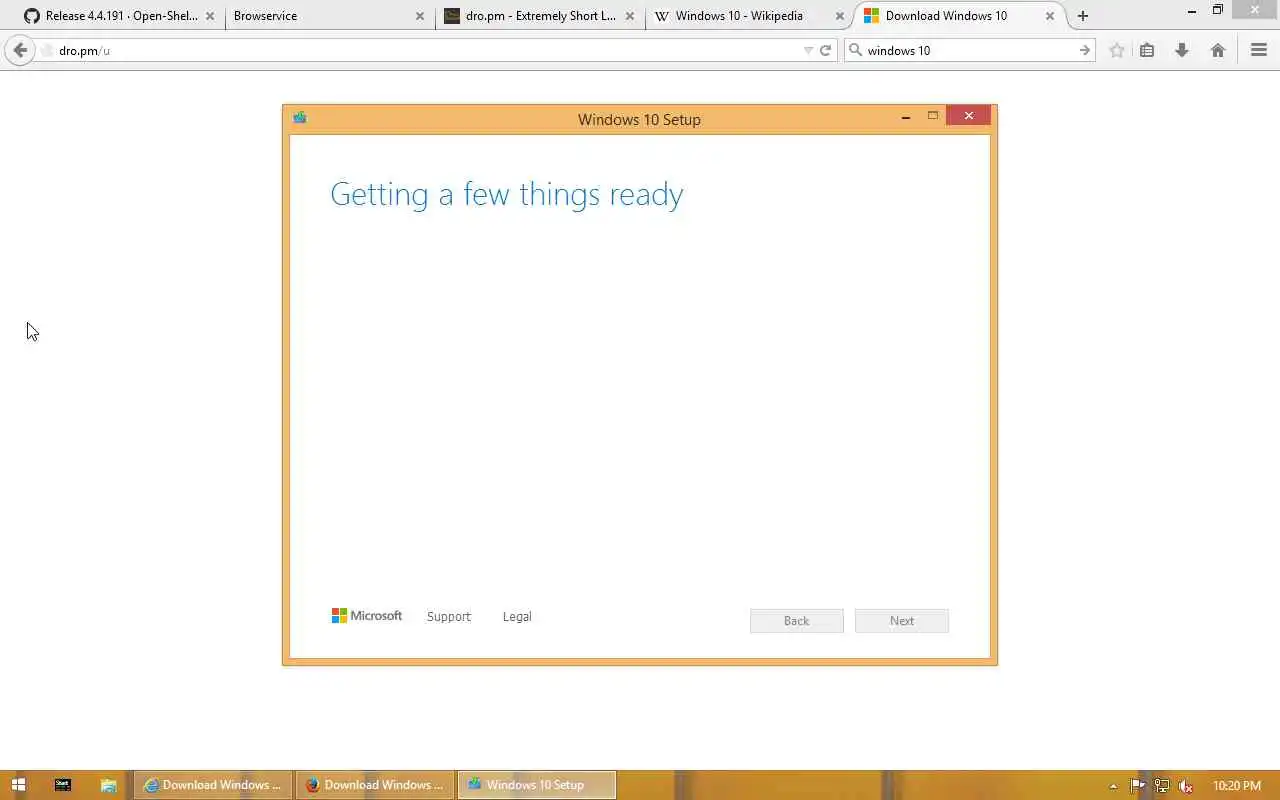Show hidden tray icons arrow
Viewport: 1280px width, 800px height.
[x=1113, y=786]
